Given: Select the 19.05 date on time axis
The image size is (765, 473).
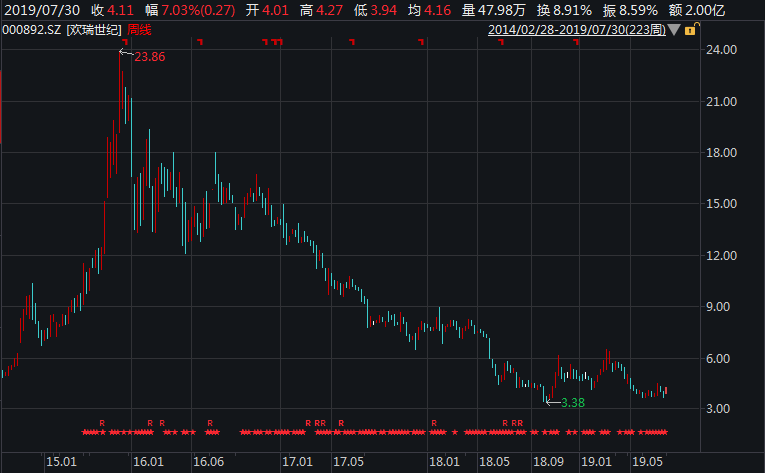Looking at the screenshot, I should [647, 461].
